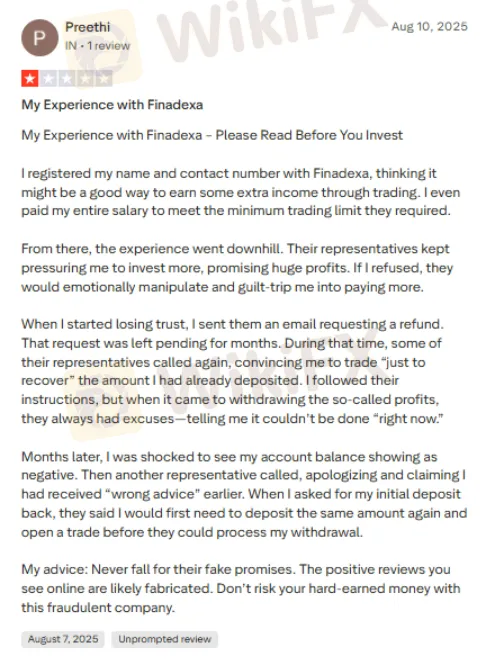Select the third grey rating star

click(x=67, y=79)
